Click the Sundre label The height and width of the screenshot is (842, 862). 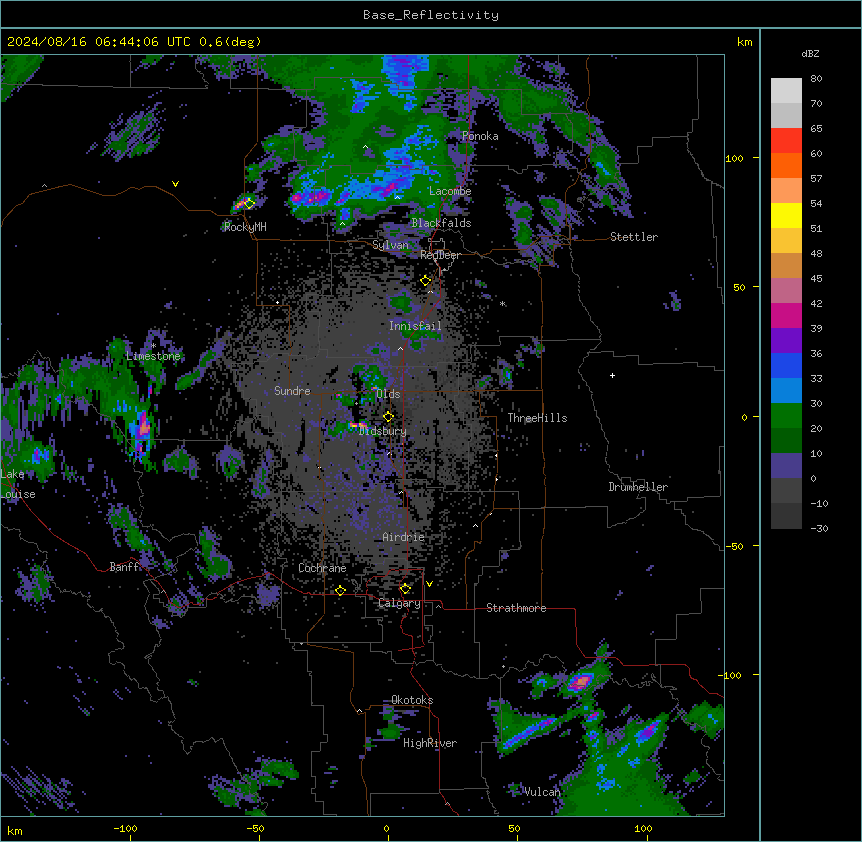click(x=292, y=391)
